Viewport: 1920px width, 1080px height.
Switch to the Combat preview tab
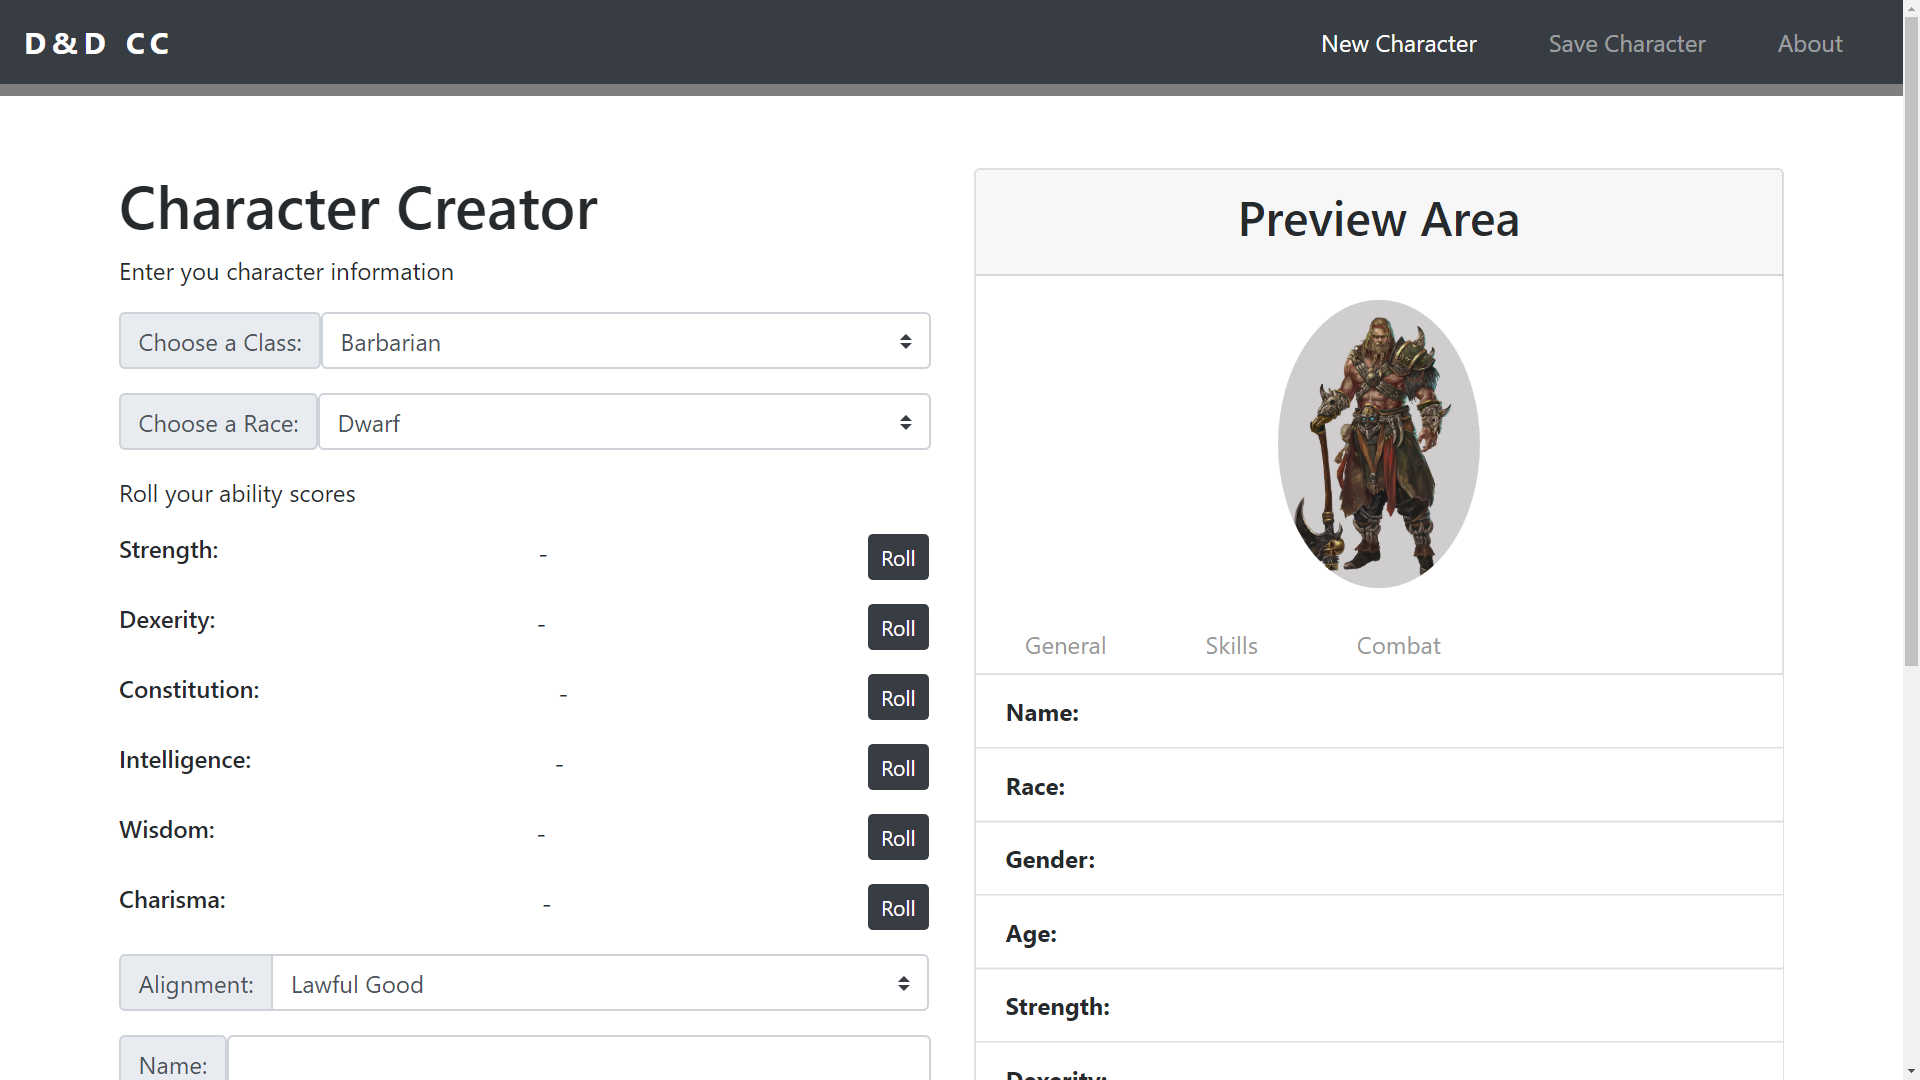point(1398,646)
